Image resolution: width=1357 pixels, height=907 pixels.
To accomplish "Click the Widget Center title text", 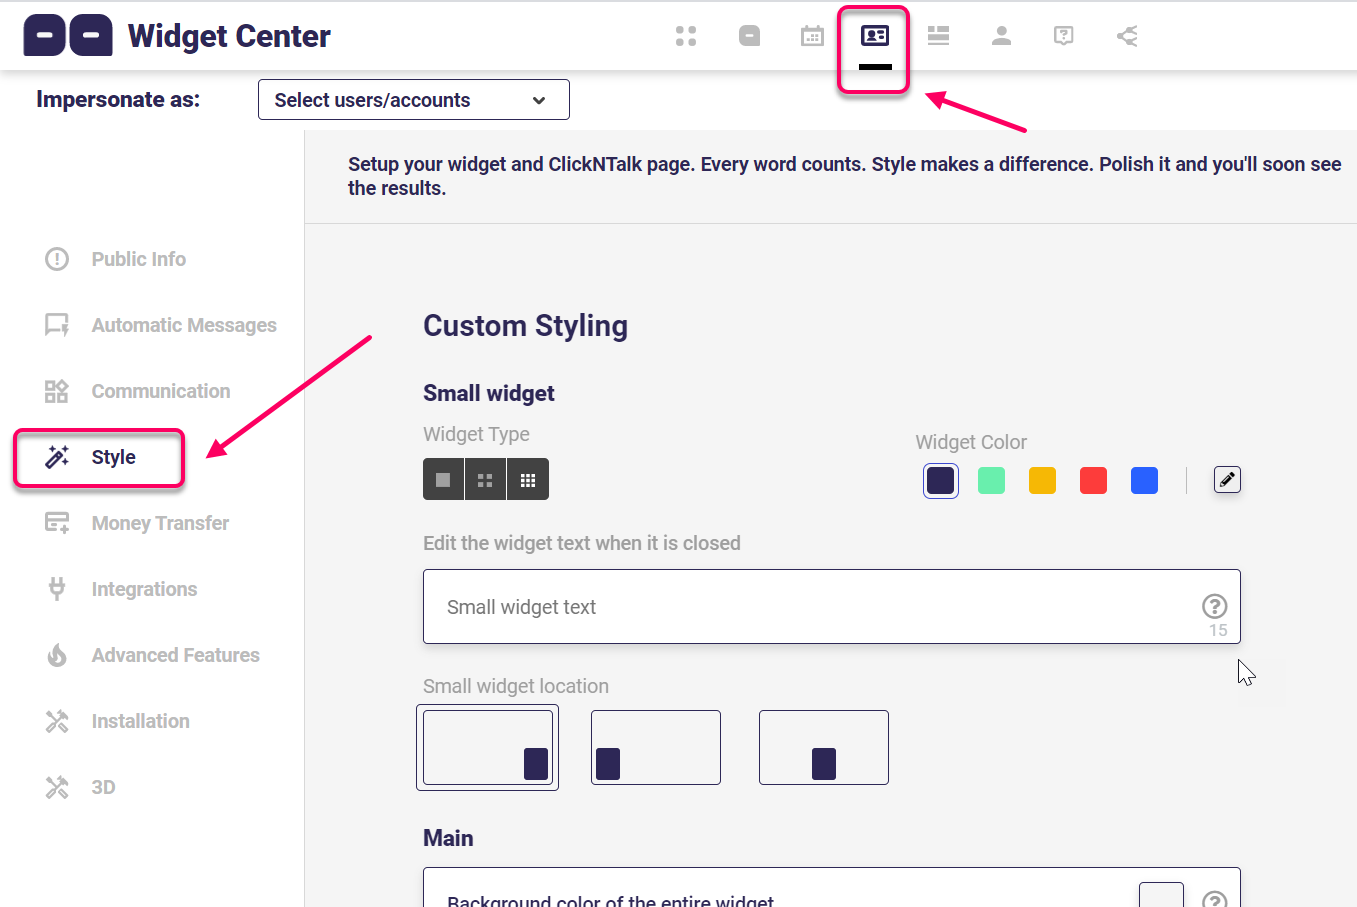I will tap(229, 36).
